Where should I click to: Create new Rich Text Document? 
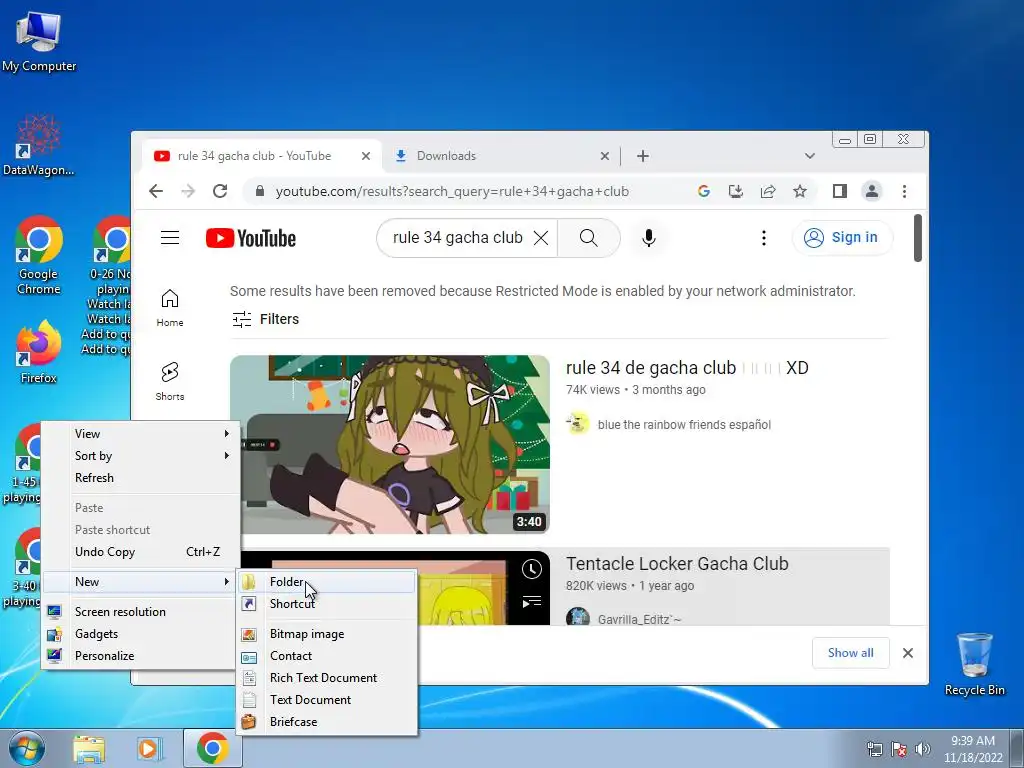tap(327, 678)
